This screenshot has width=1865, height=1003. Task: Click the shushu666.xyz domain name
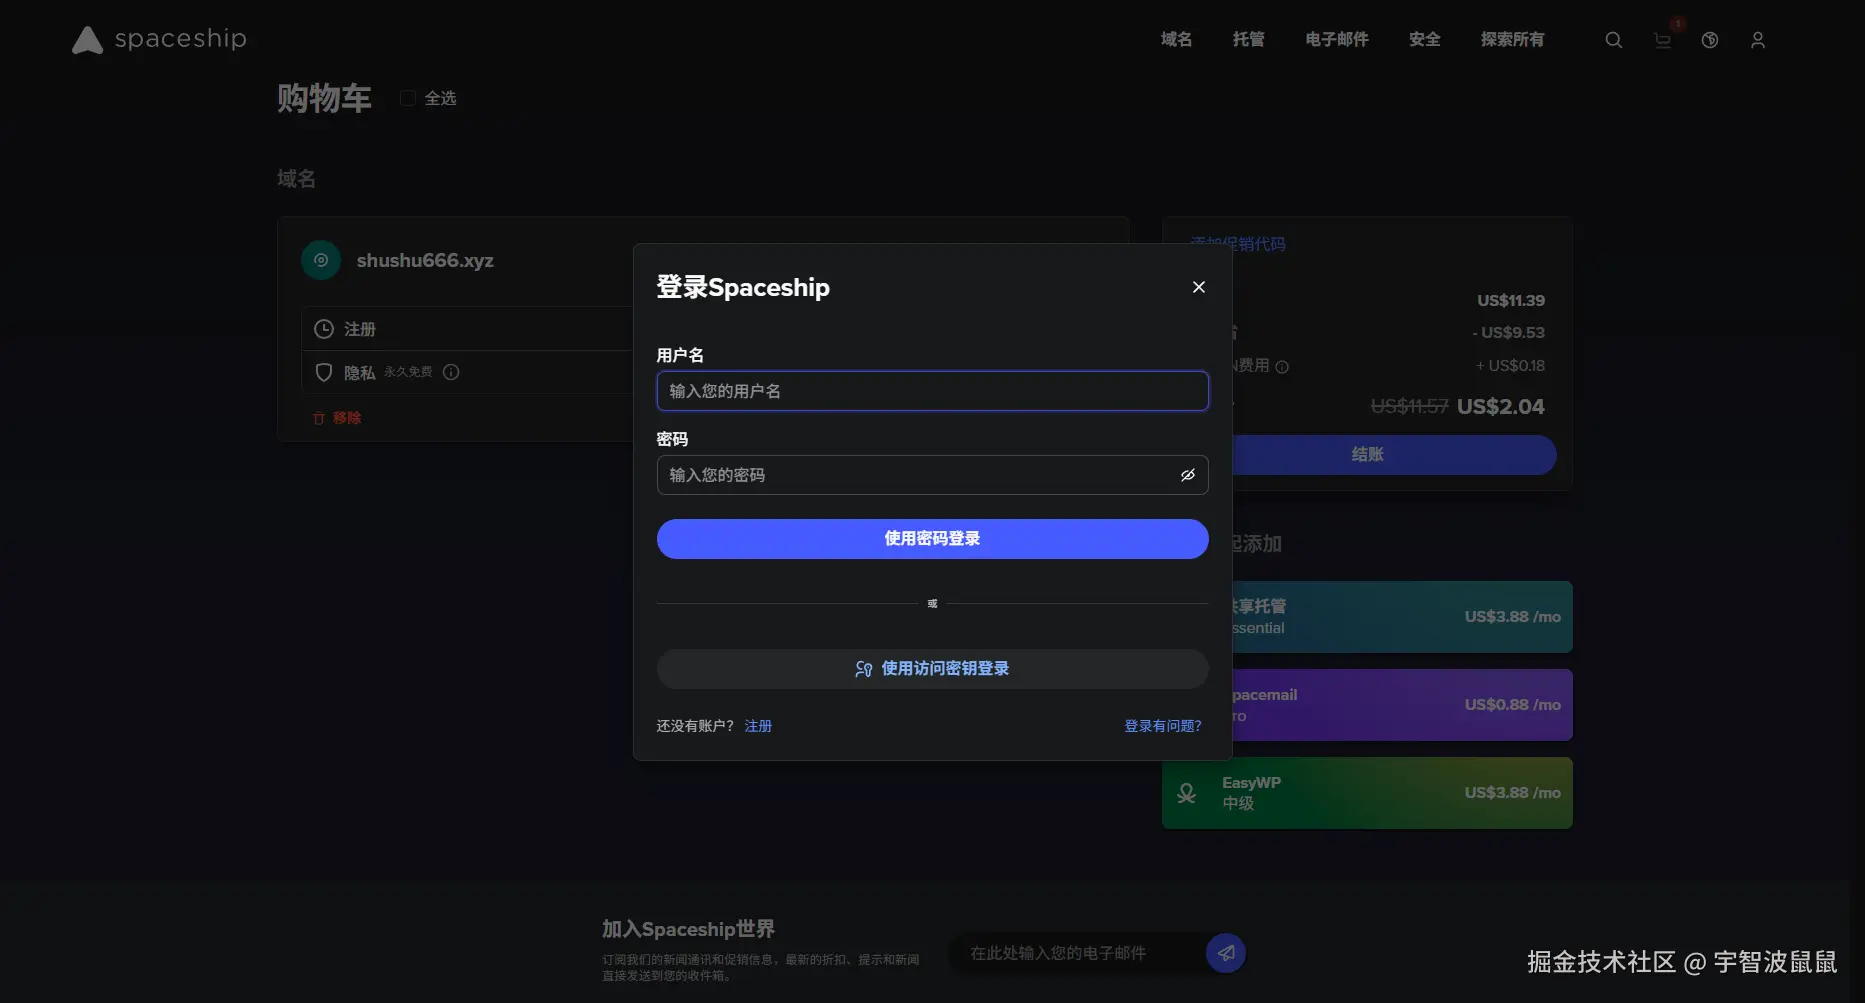coord(425,260)
